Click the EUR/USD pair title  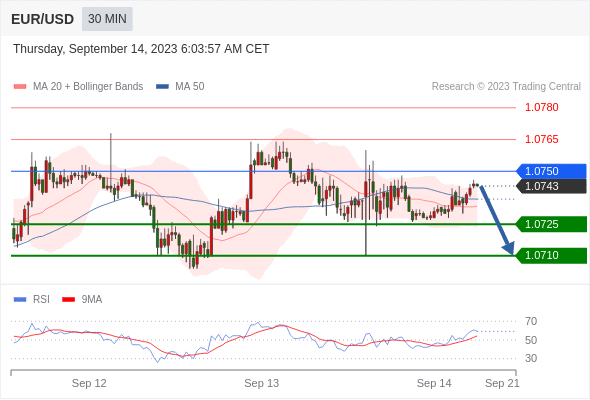tap(43, 19)
